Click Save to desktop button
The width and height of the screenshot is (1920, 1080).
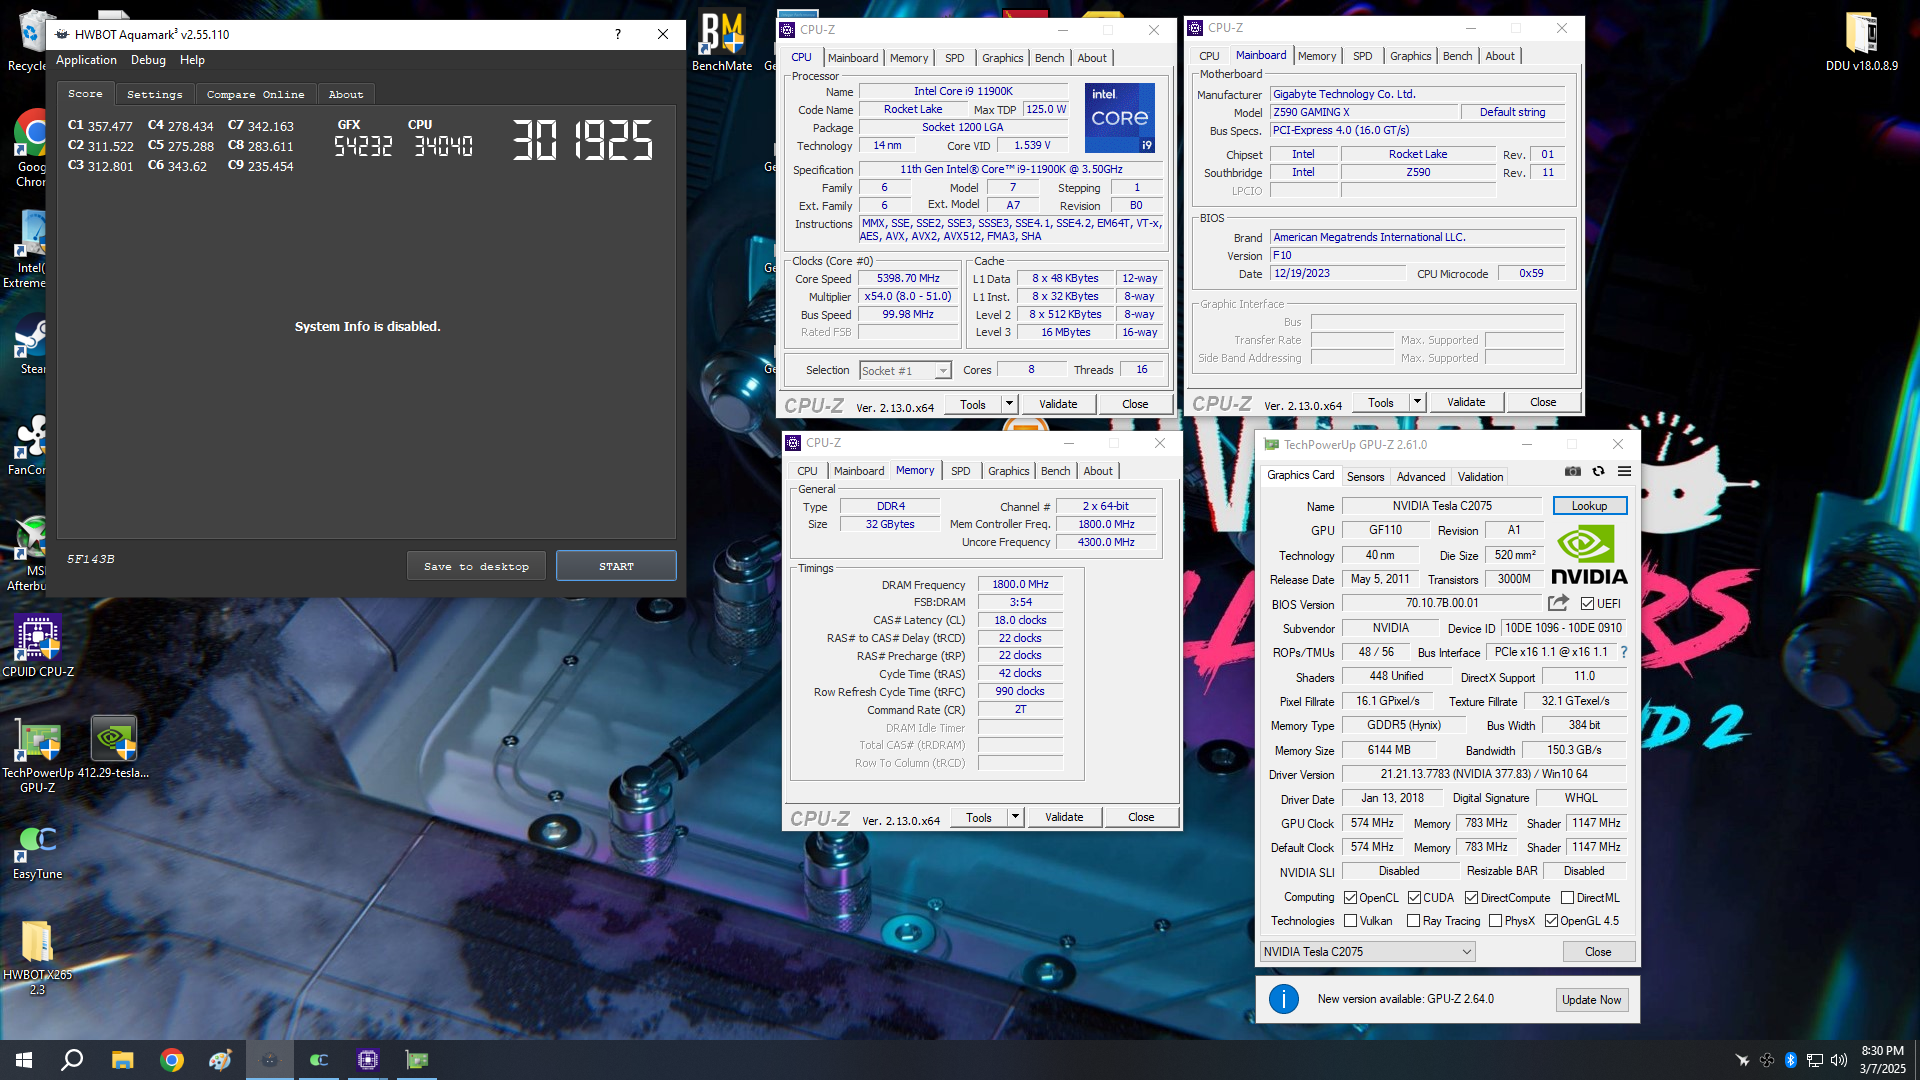(x=476, y=566)
